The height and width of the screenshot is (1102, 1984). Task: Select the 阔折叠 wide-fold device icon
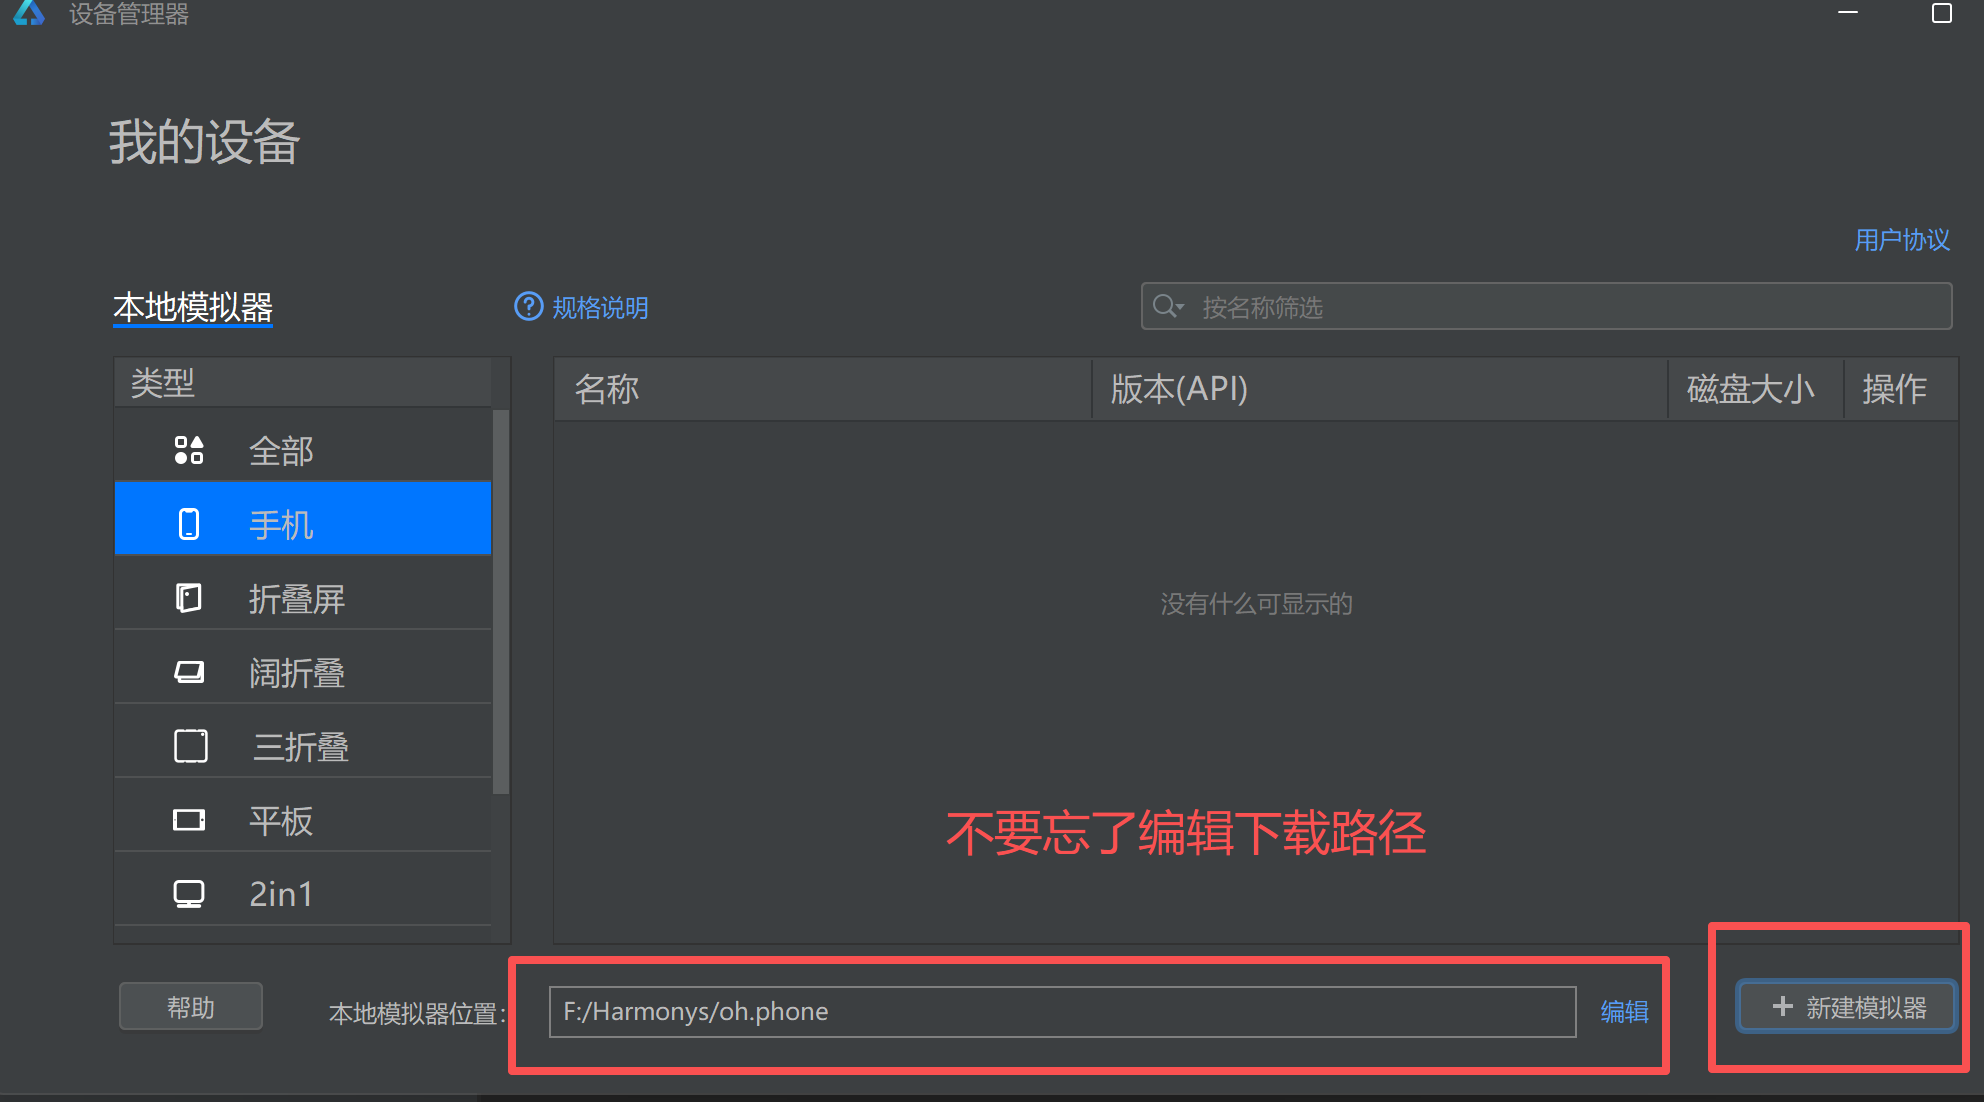(x=189, y=670)
